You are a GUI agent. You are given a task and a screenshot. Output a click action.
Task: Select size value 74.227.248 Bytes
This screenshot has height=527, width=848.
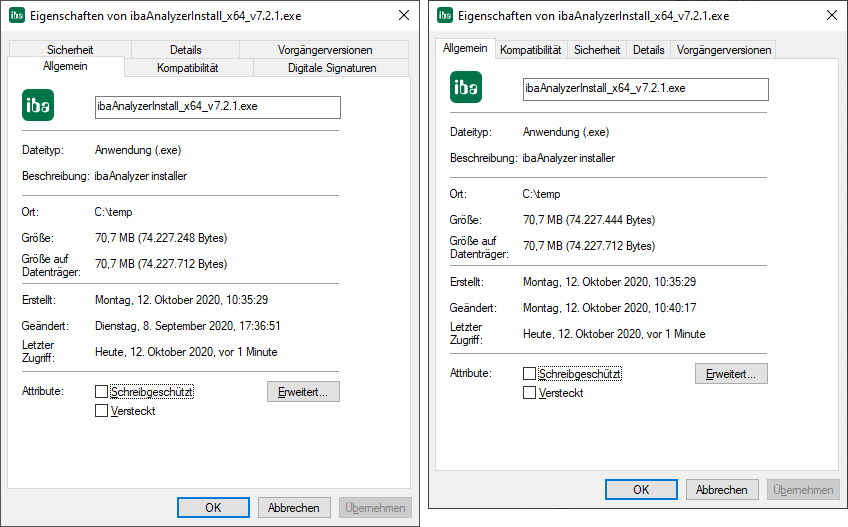click(161, 238)
